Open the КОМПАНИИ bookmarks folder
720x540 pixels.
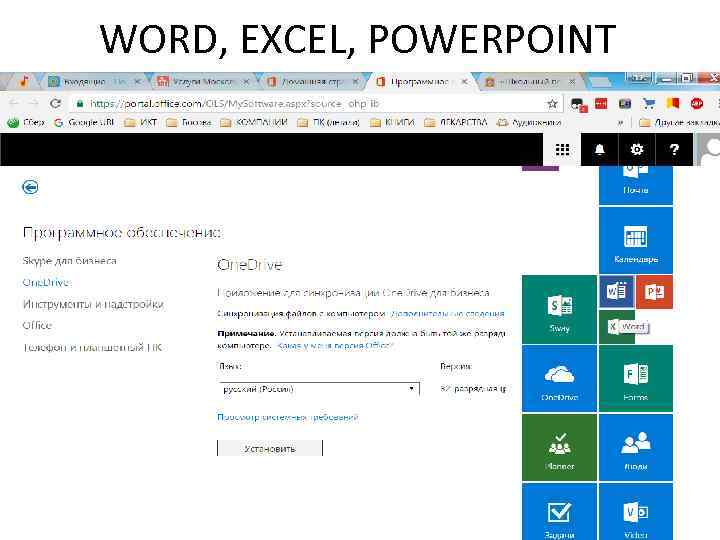click(254, 123)
